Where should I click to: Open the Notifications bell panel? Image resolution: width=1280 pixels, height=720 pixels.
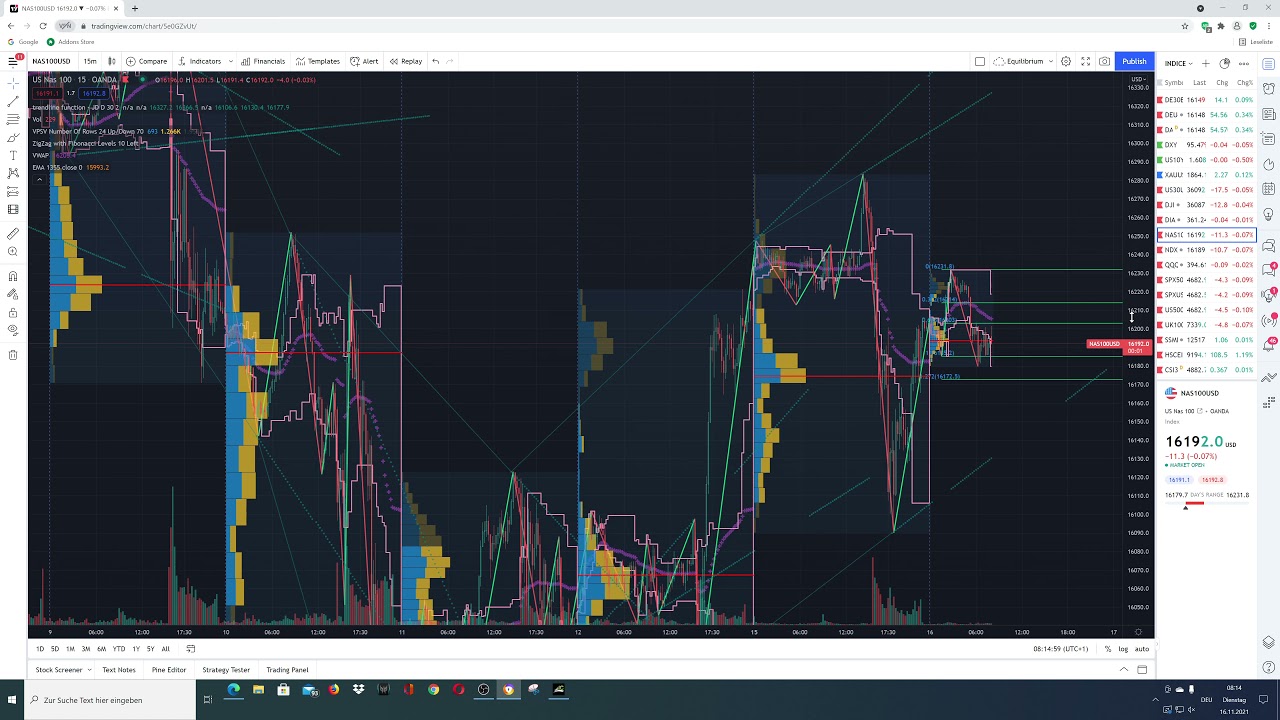[1269, 347]
